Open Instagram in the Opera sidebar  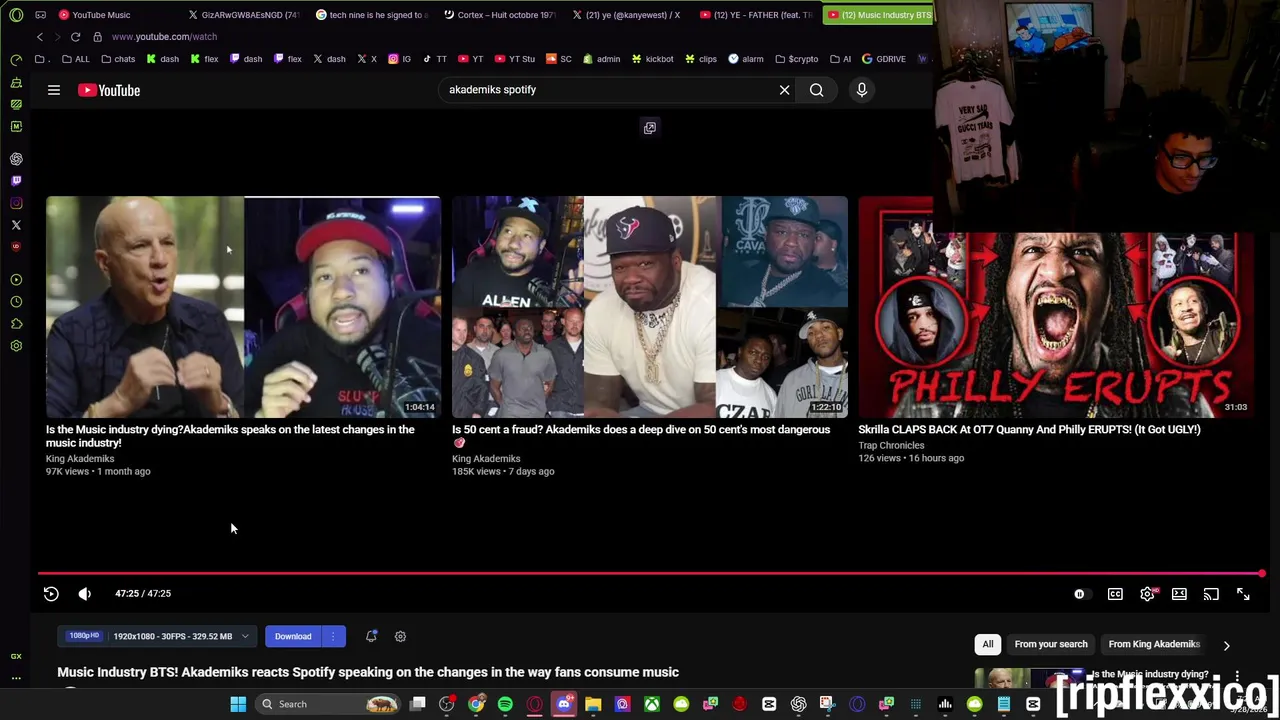(16, 203)
